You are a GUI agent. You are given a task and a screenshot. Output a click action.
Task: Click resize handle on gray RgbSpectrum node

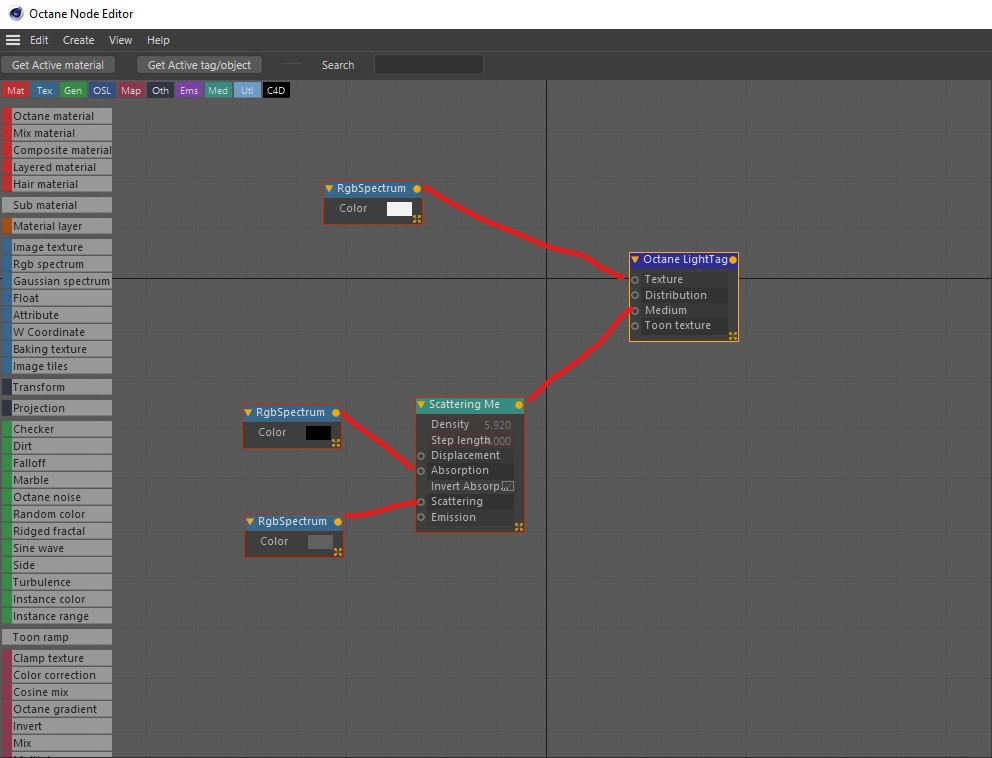tap(338, 552)
